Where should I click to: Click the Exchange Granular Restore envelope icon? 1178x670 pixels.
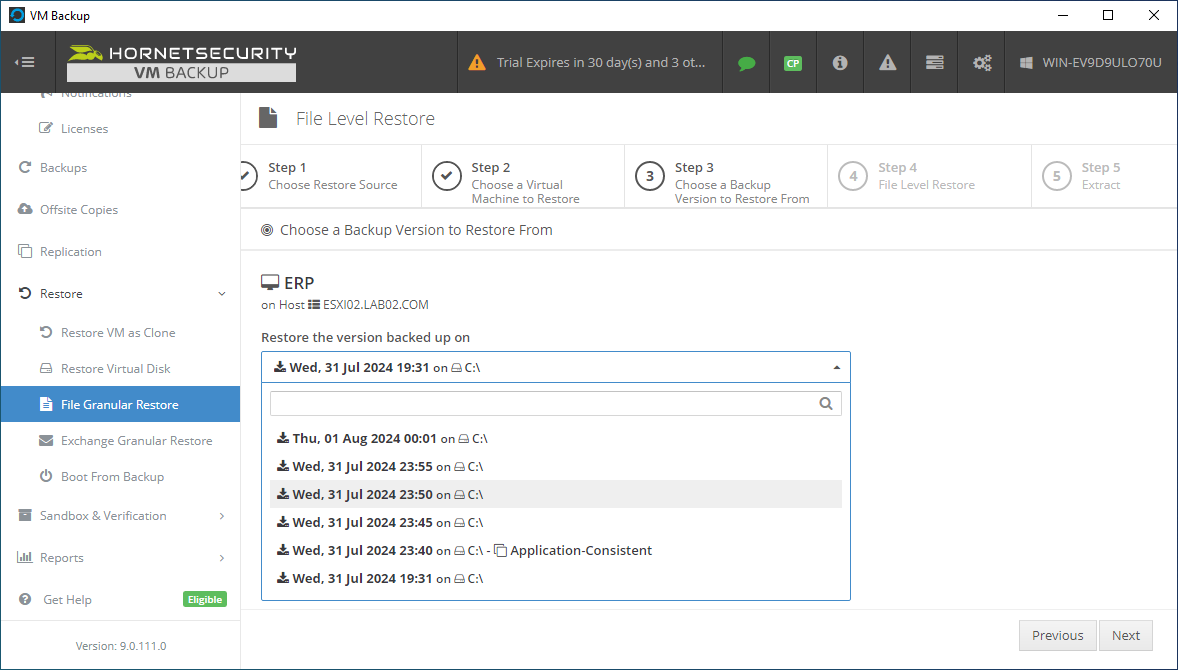[46, 440]
